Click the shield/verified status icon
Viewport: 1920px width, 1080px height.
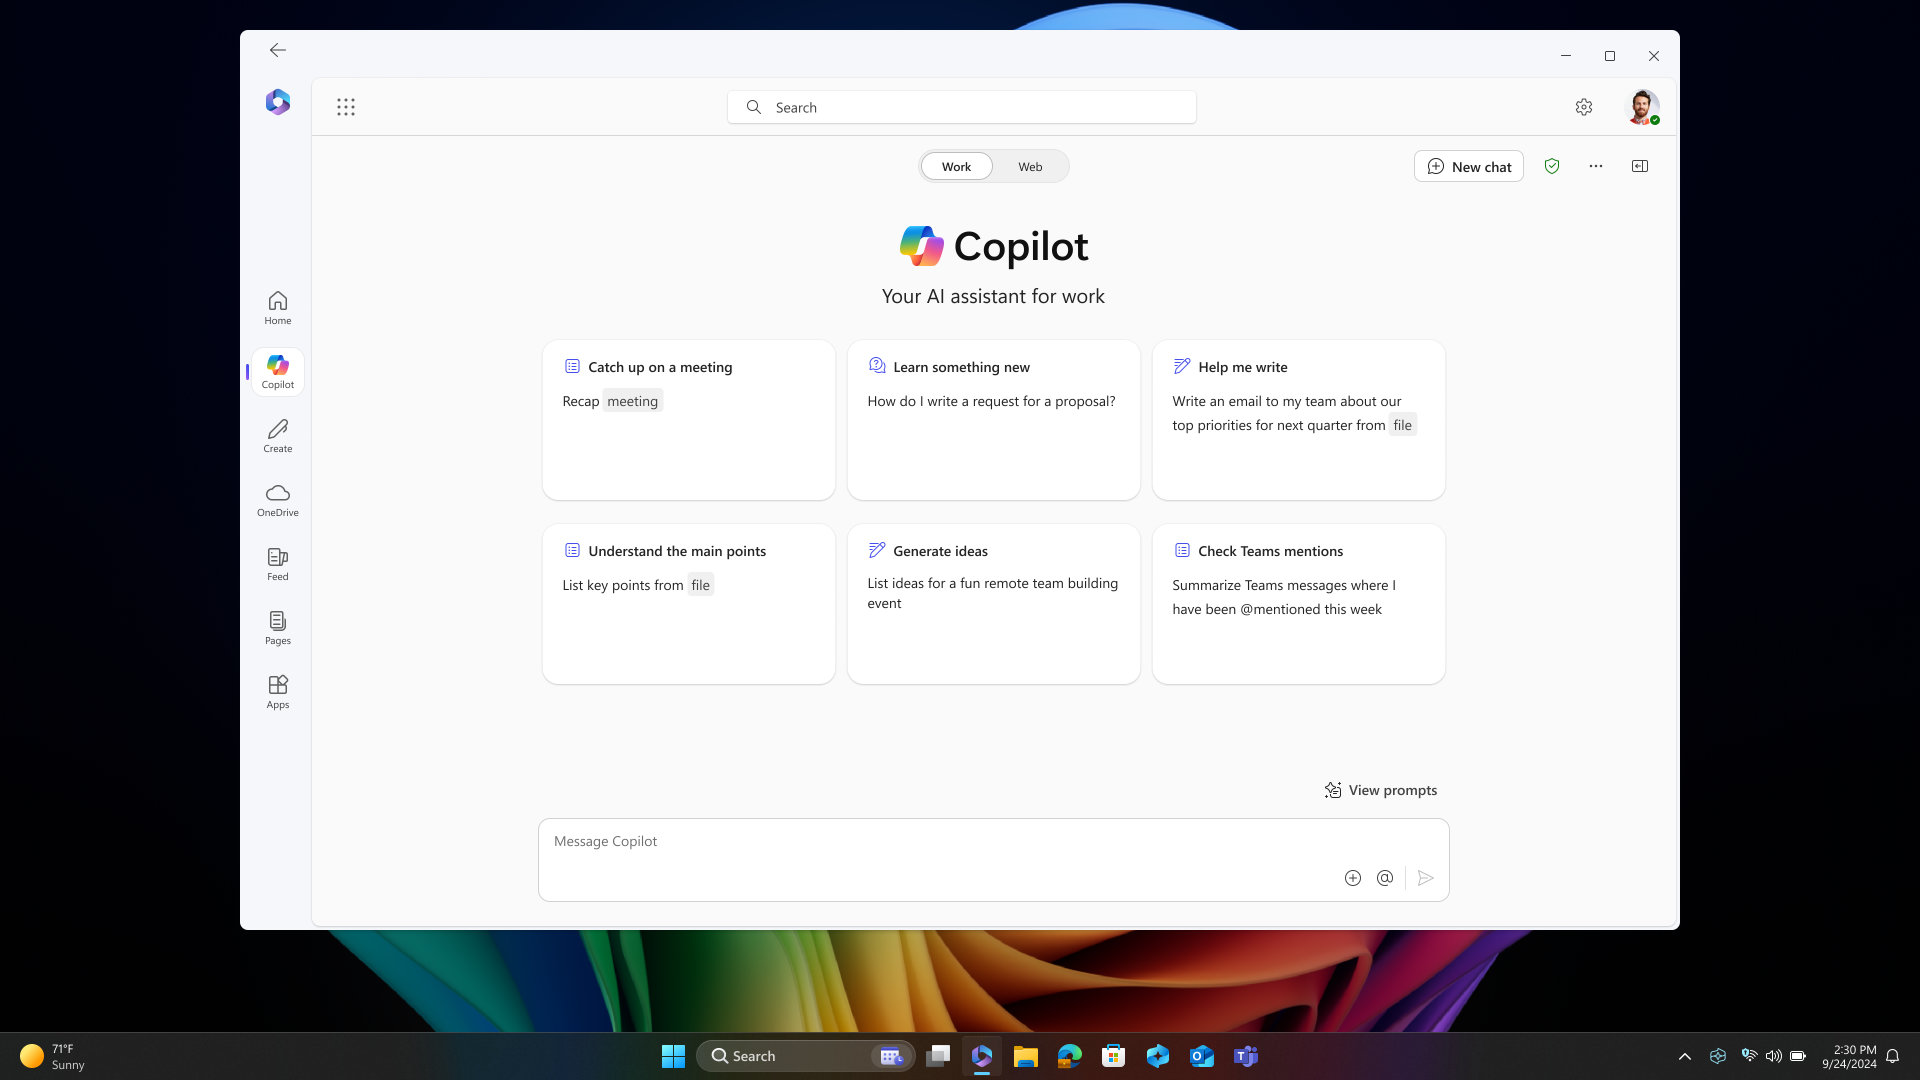pos(1552,166)
